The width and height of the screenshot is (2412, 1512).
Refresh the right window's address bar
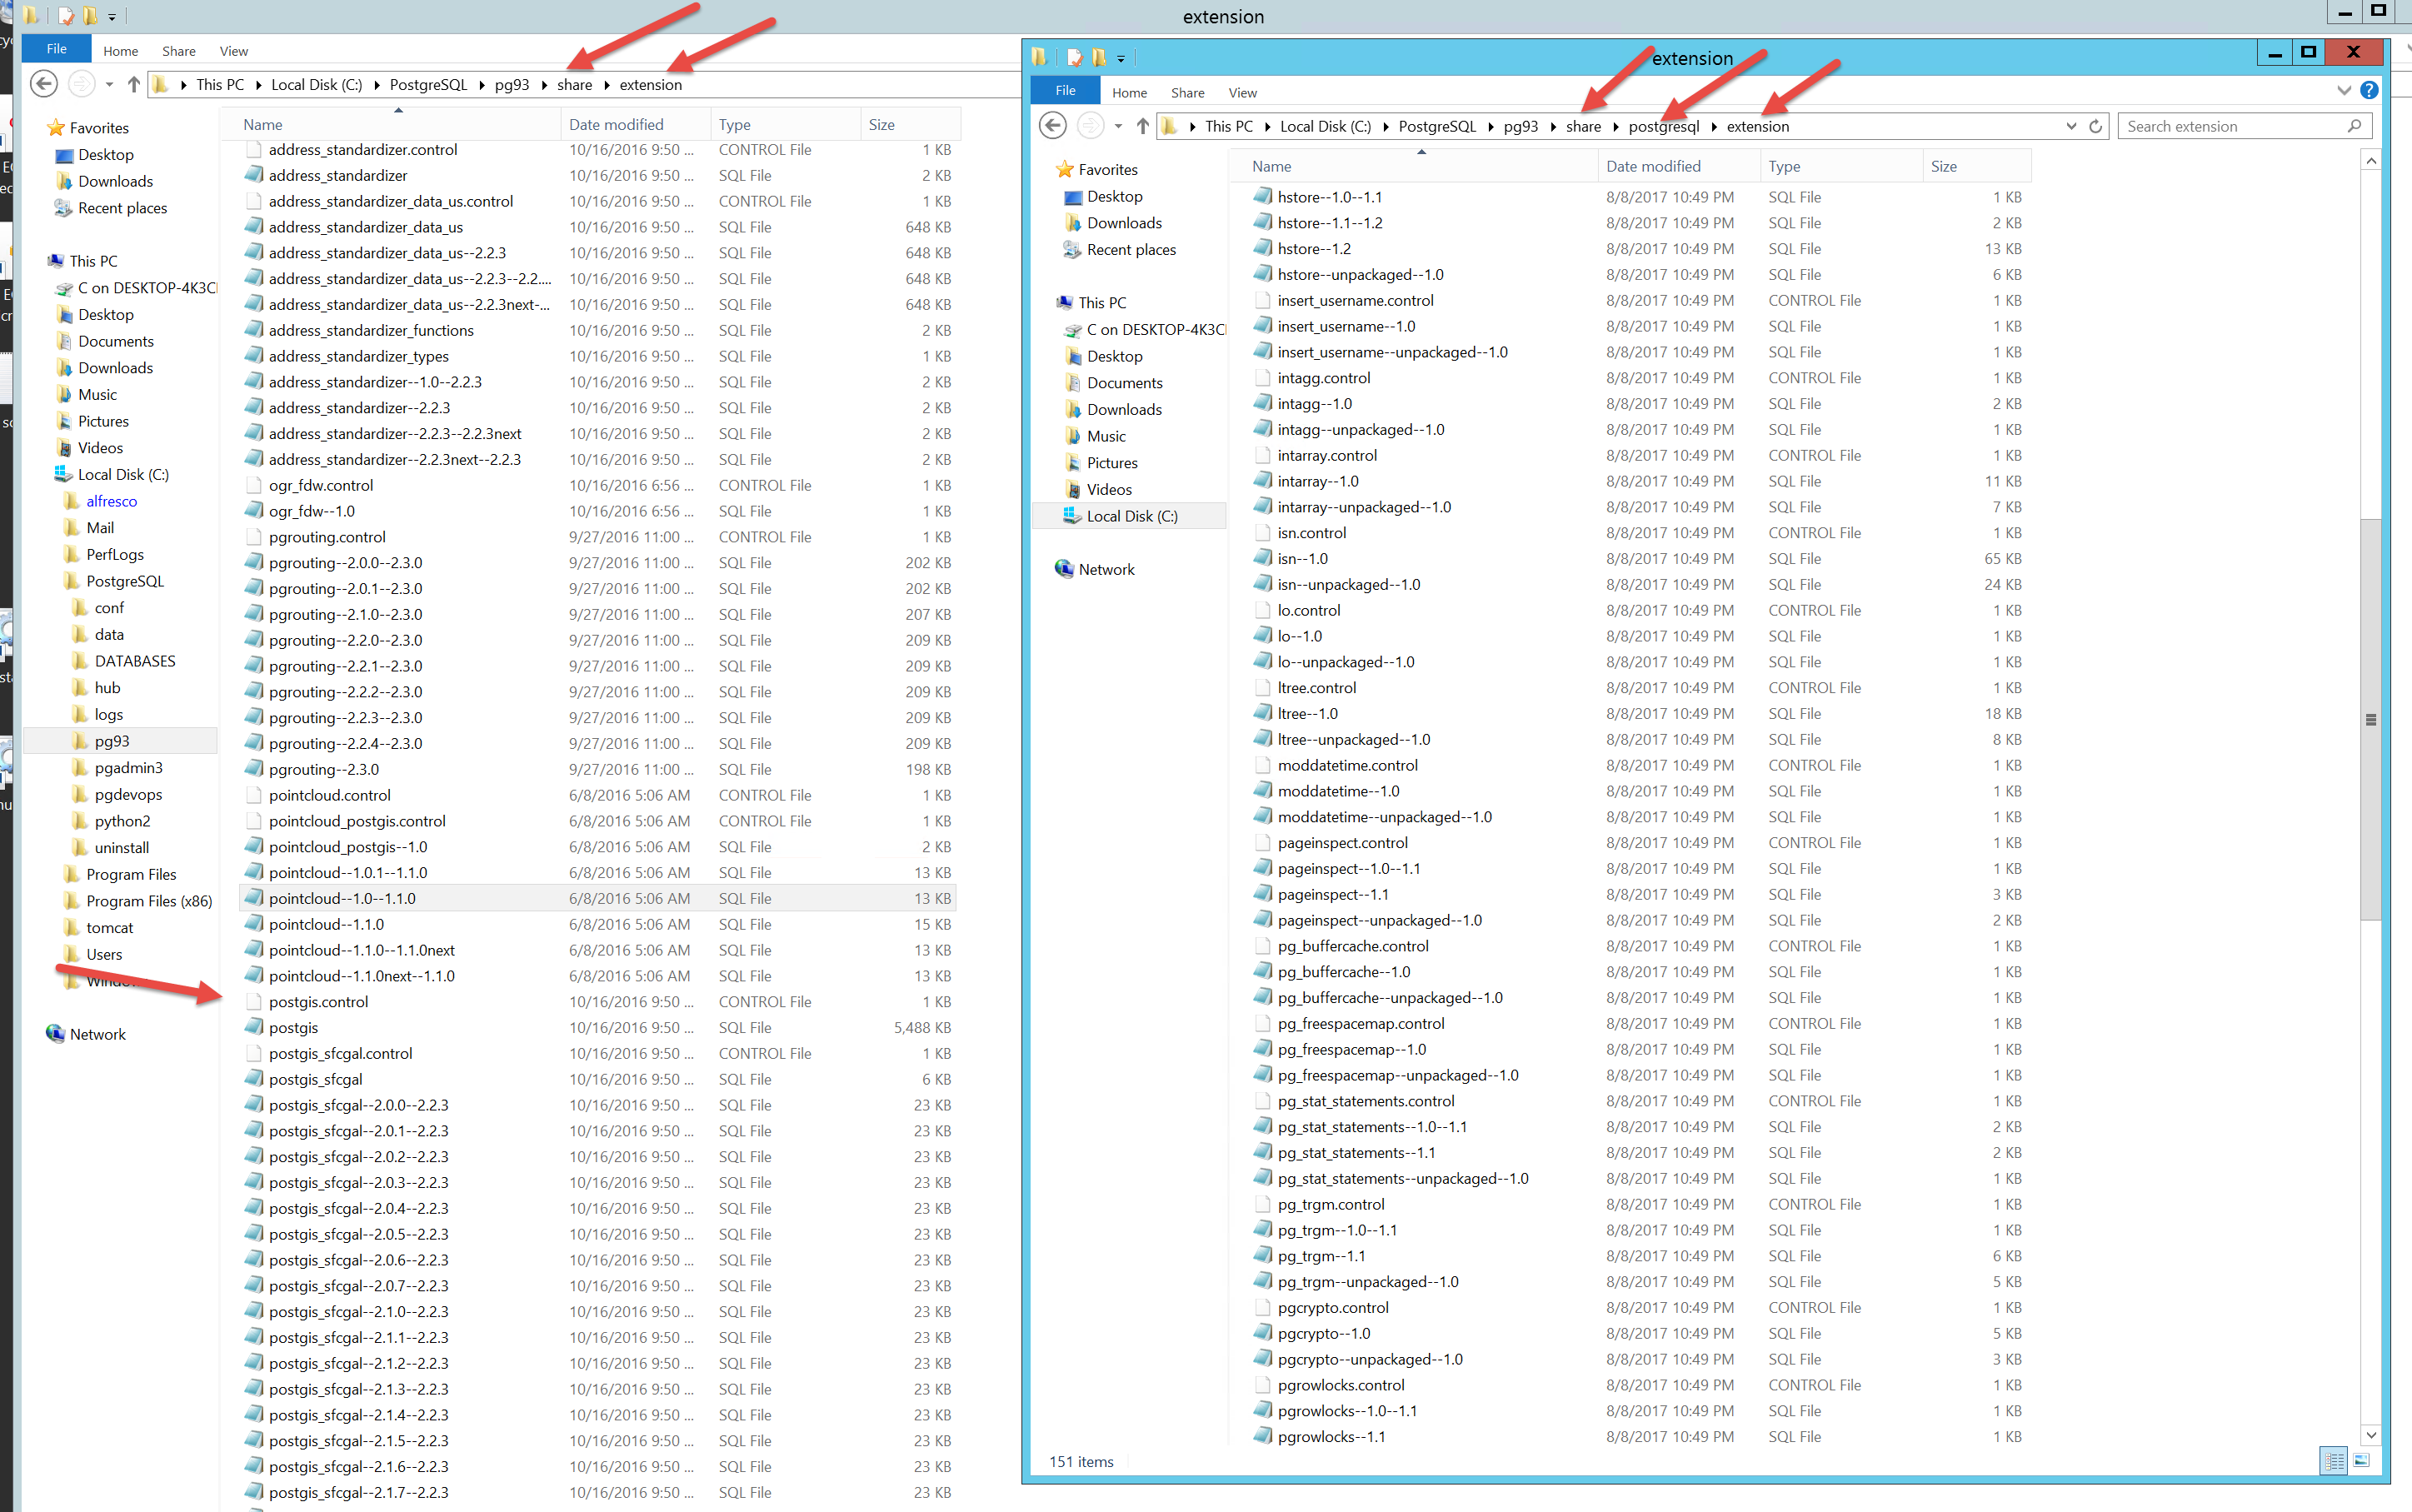(x=2095, y=126)
